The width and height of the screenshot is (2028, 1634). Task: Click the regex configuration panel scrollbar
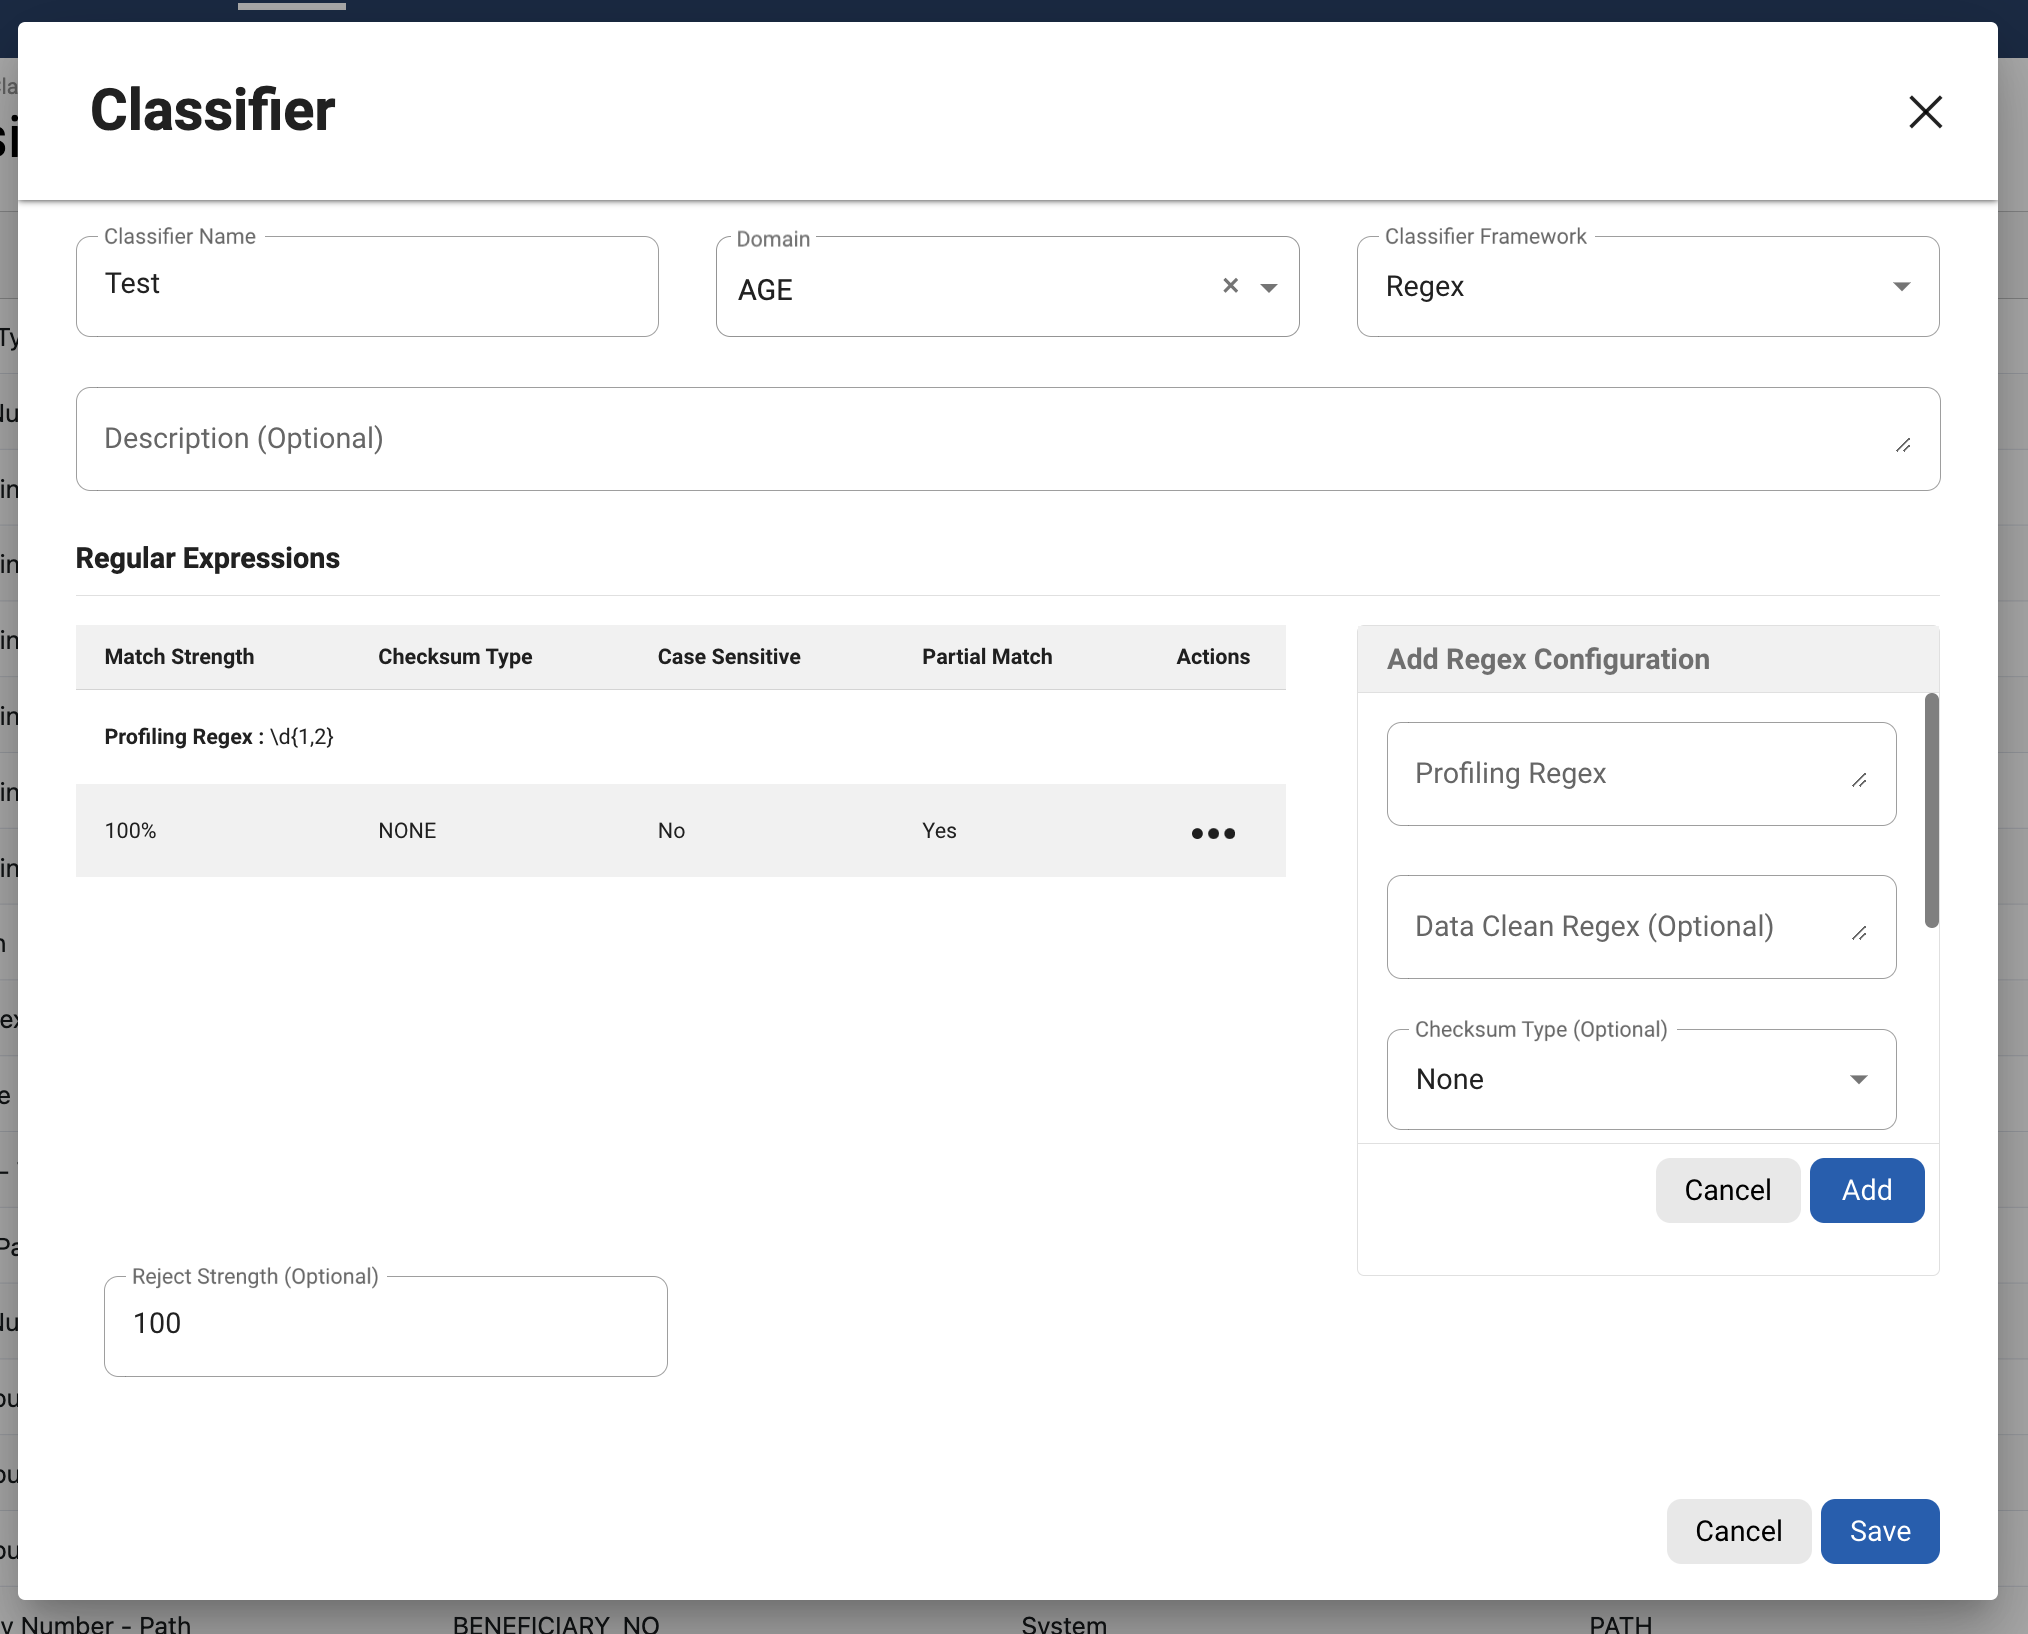pos(1931,810)
